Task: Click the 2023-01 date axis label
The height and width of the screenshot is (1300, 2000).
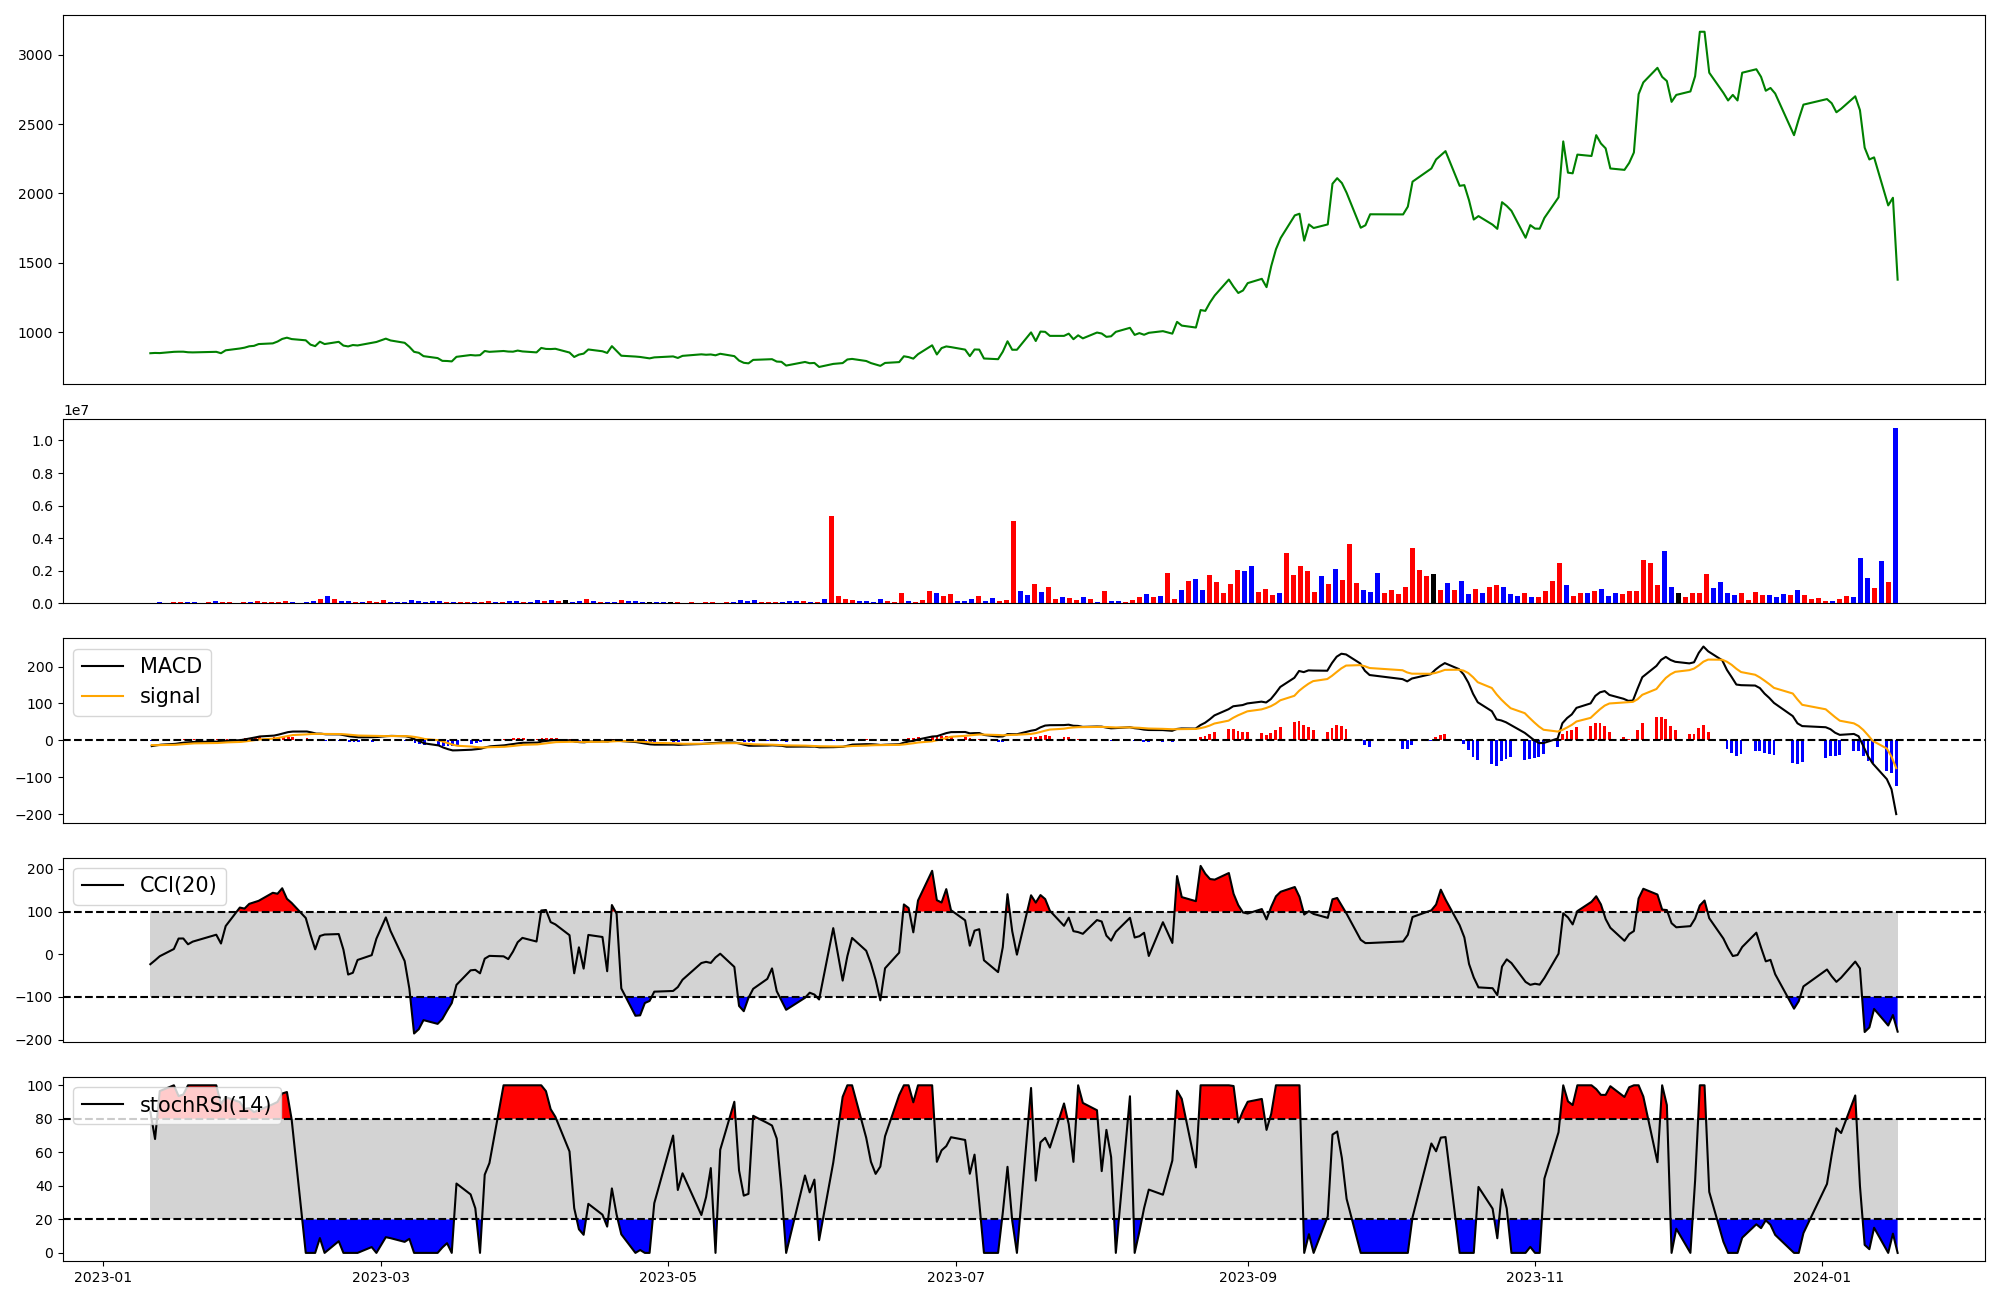Action: pos(102,1277)
